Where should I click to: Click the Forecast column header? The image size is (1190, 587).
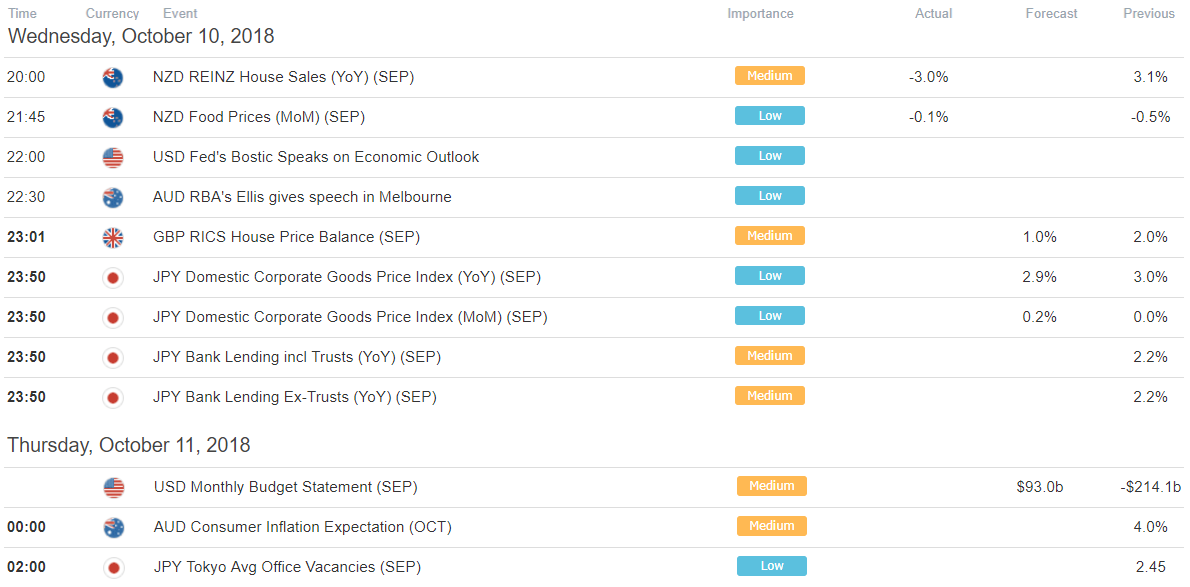pyautogui.click(x=1051, y=14)
